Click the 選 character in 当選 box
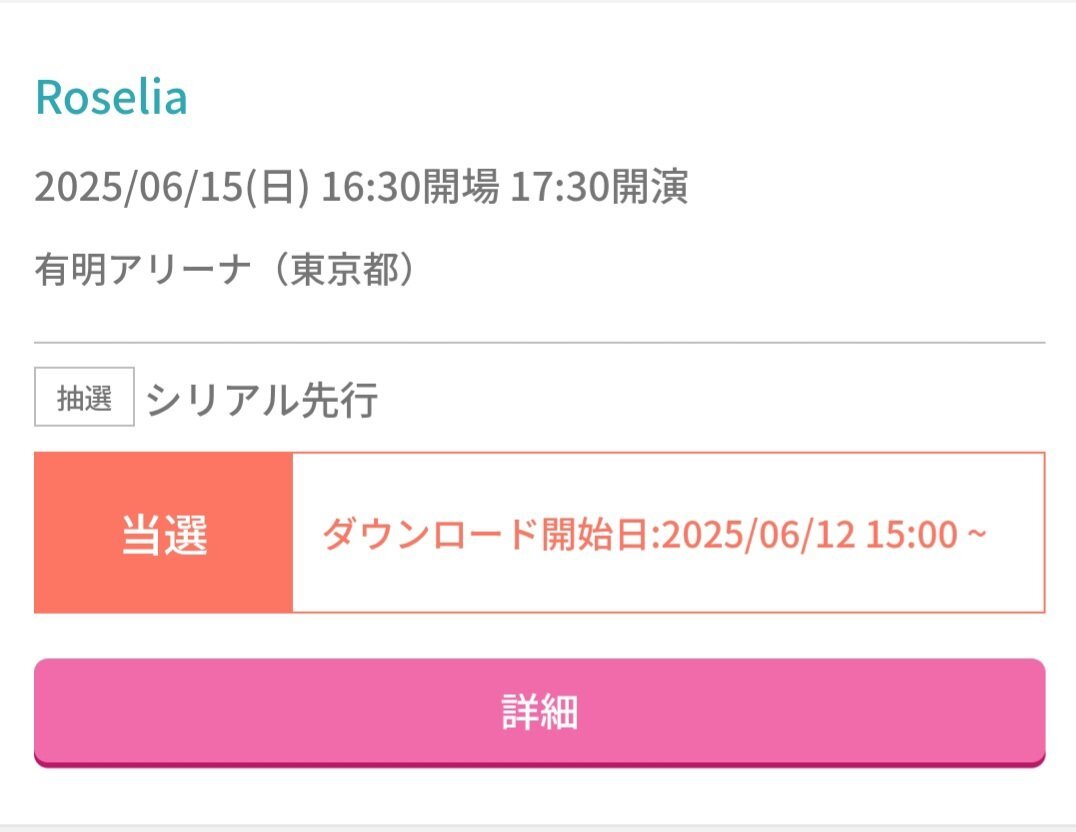Viewport: 1076px width, 832px height. [186, 534]
